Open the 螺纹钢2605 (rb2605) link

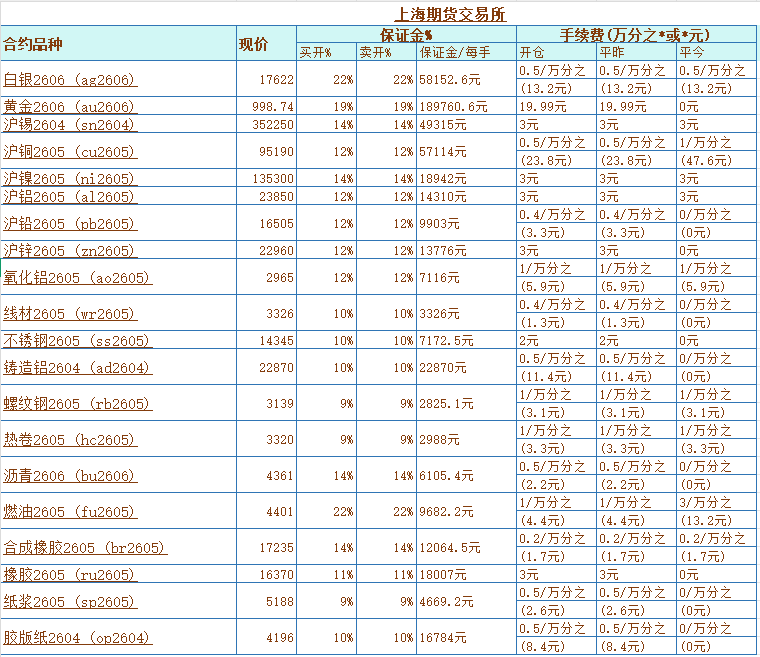78,403
